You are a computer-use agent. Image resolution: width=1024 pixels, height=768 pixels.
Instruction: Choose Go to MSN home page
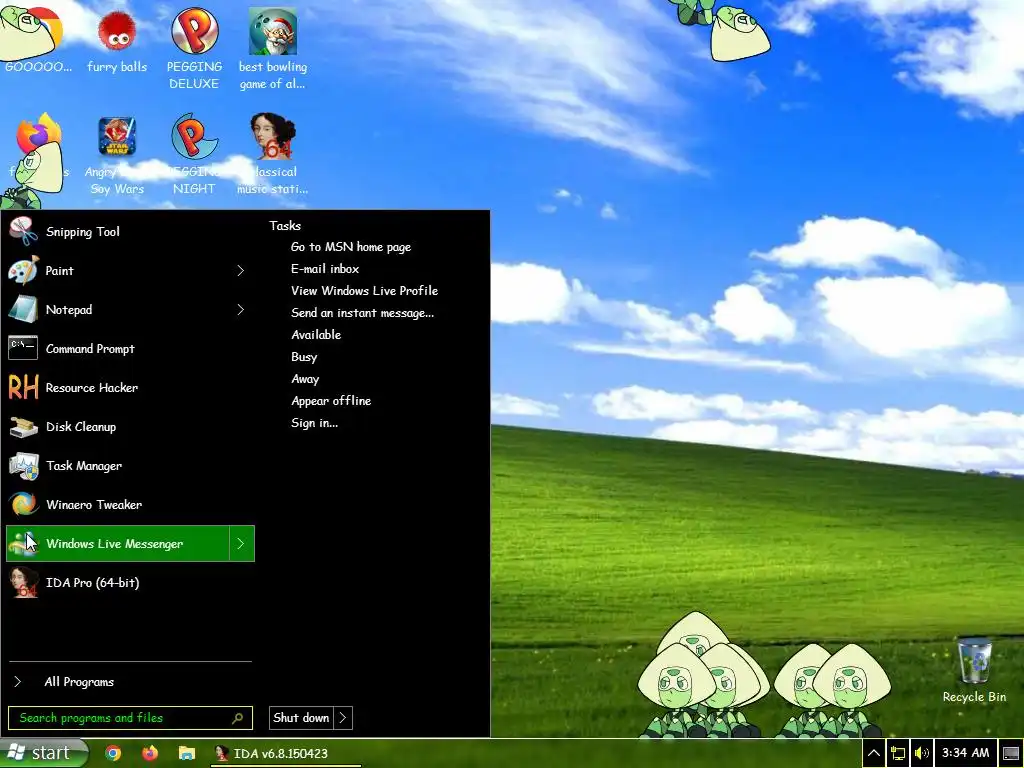(351, 247)
